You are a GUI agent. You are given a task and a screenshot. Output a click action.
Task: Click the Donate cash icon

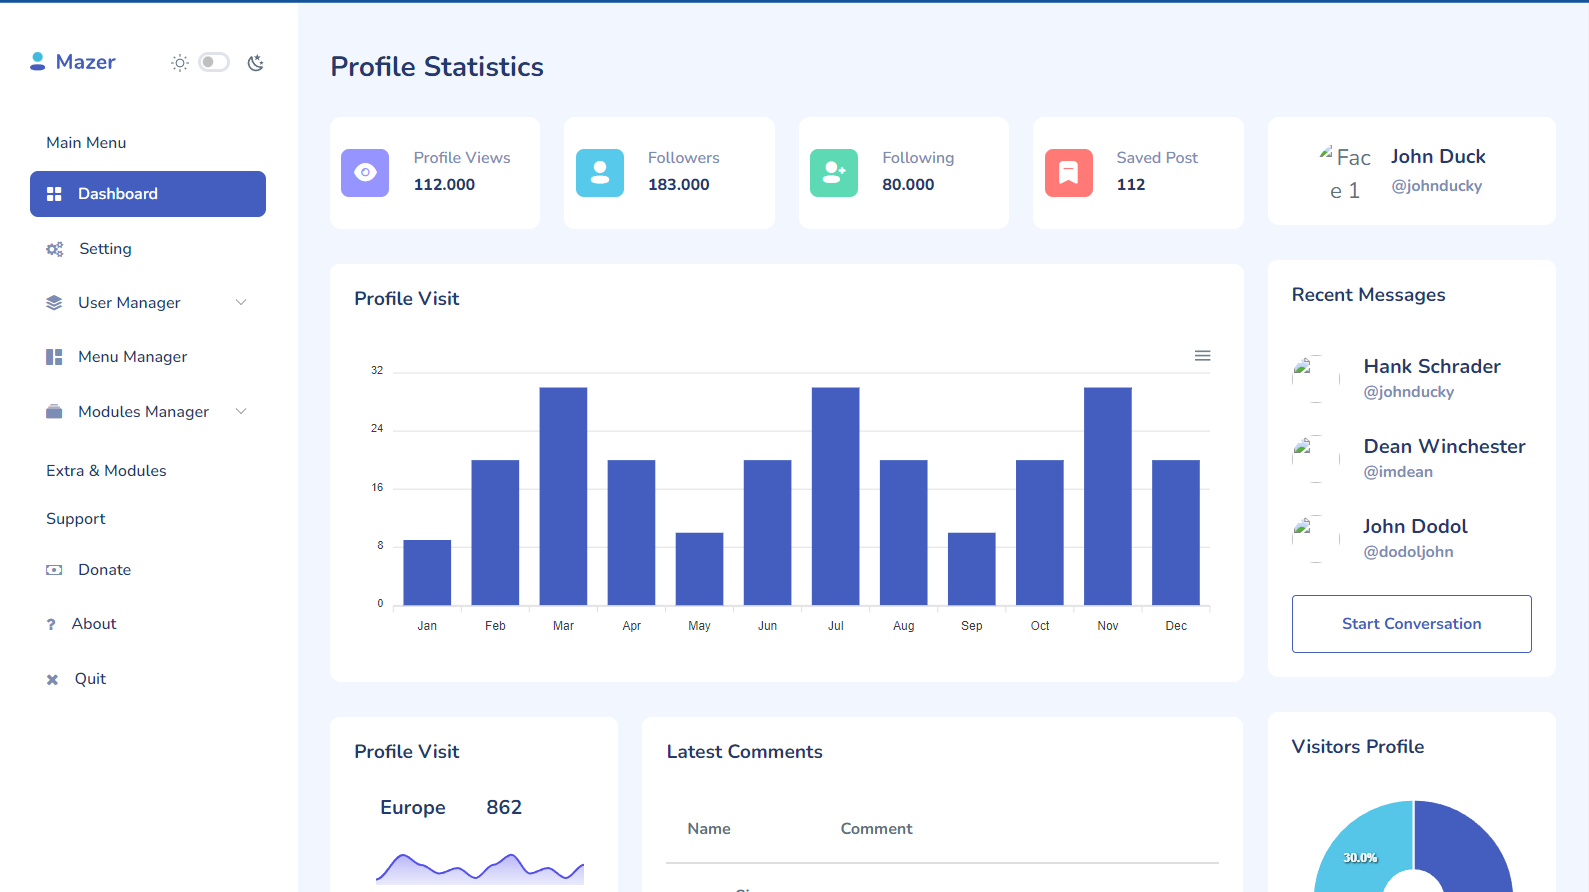[54, 570]
